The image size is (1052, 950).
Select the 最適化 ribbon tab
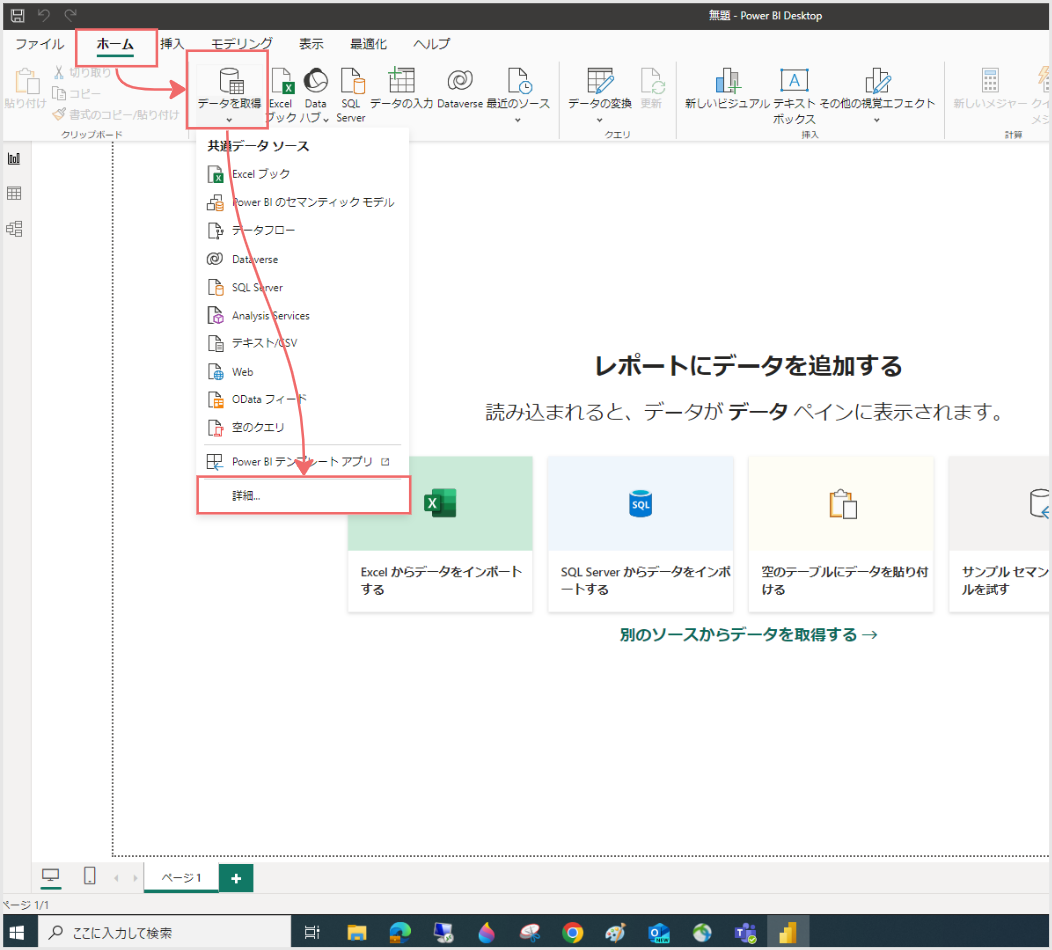[368, 44]
